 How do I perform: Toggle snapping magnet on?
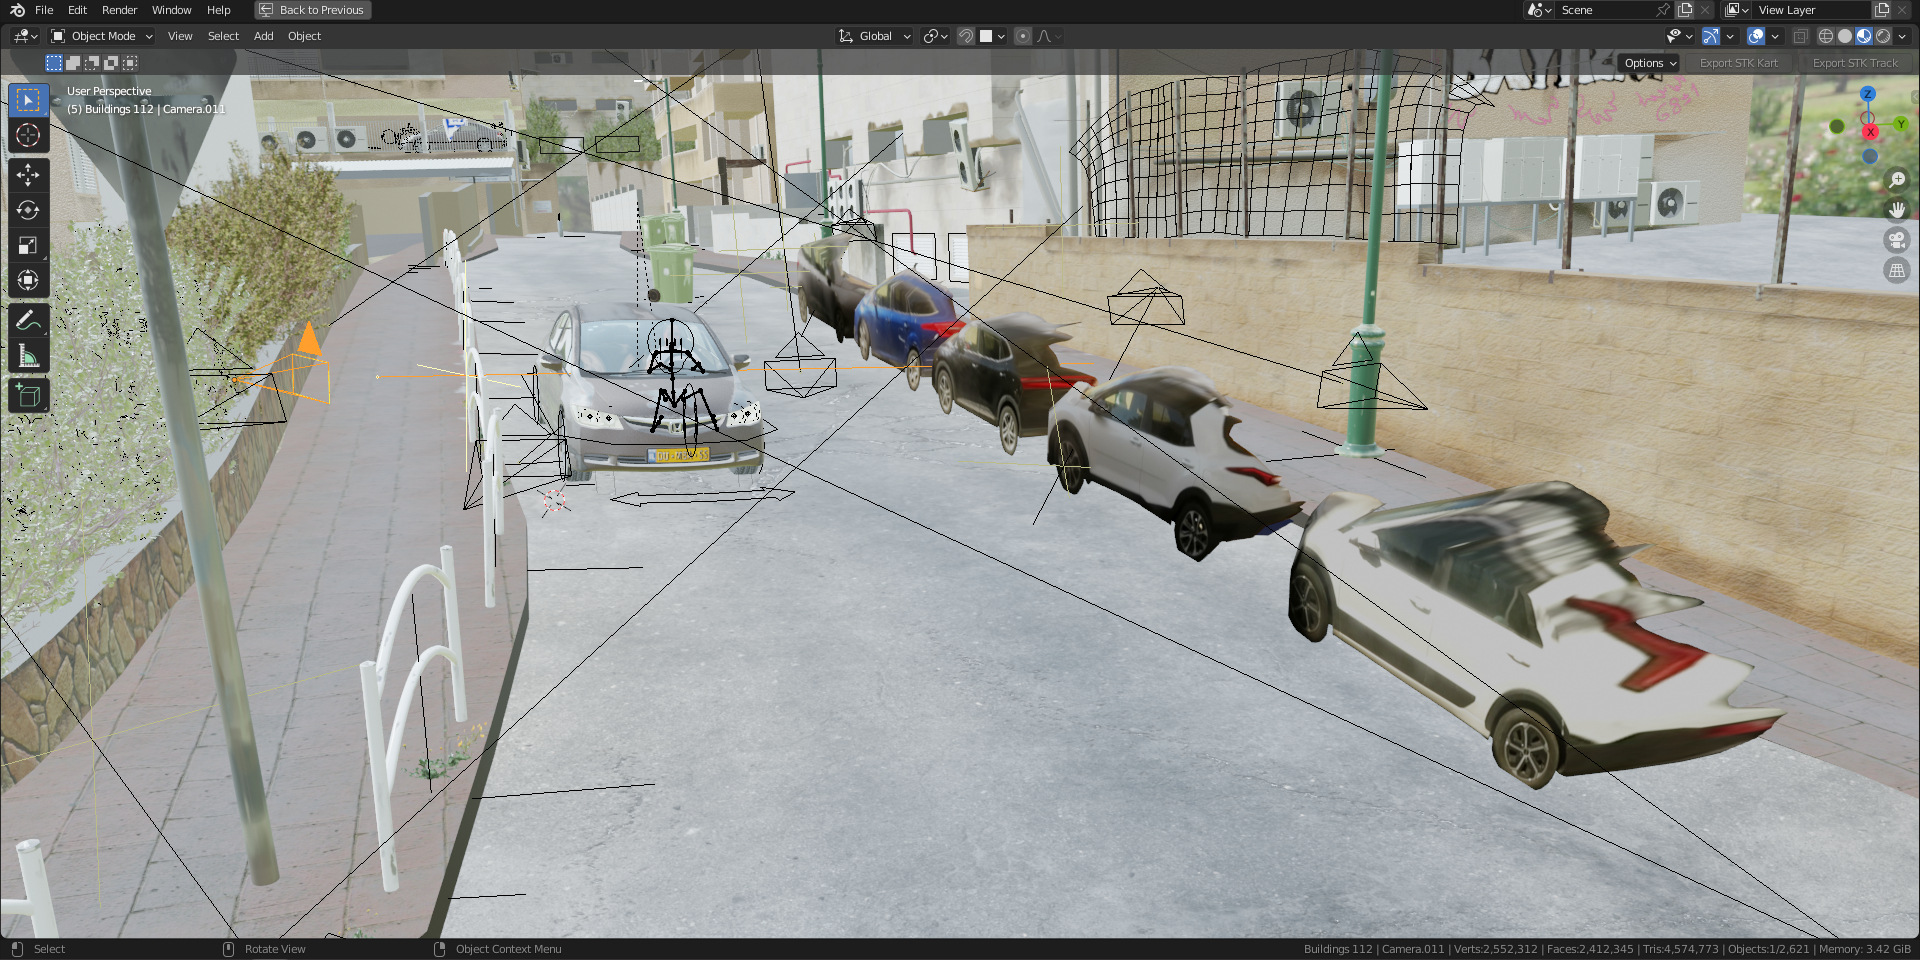click(x=966, y=36)
